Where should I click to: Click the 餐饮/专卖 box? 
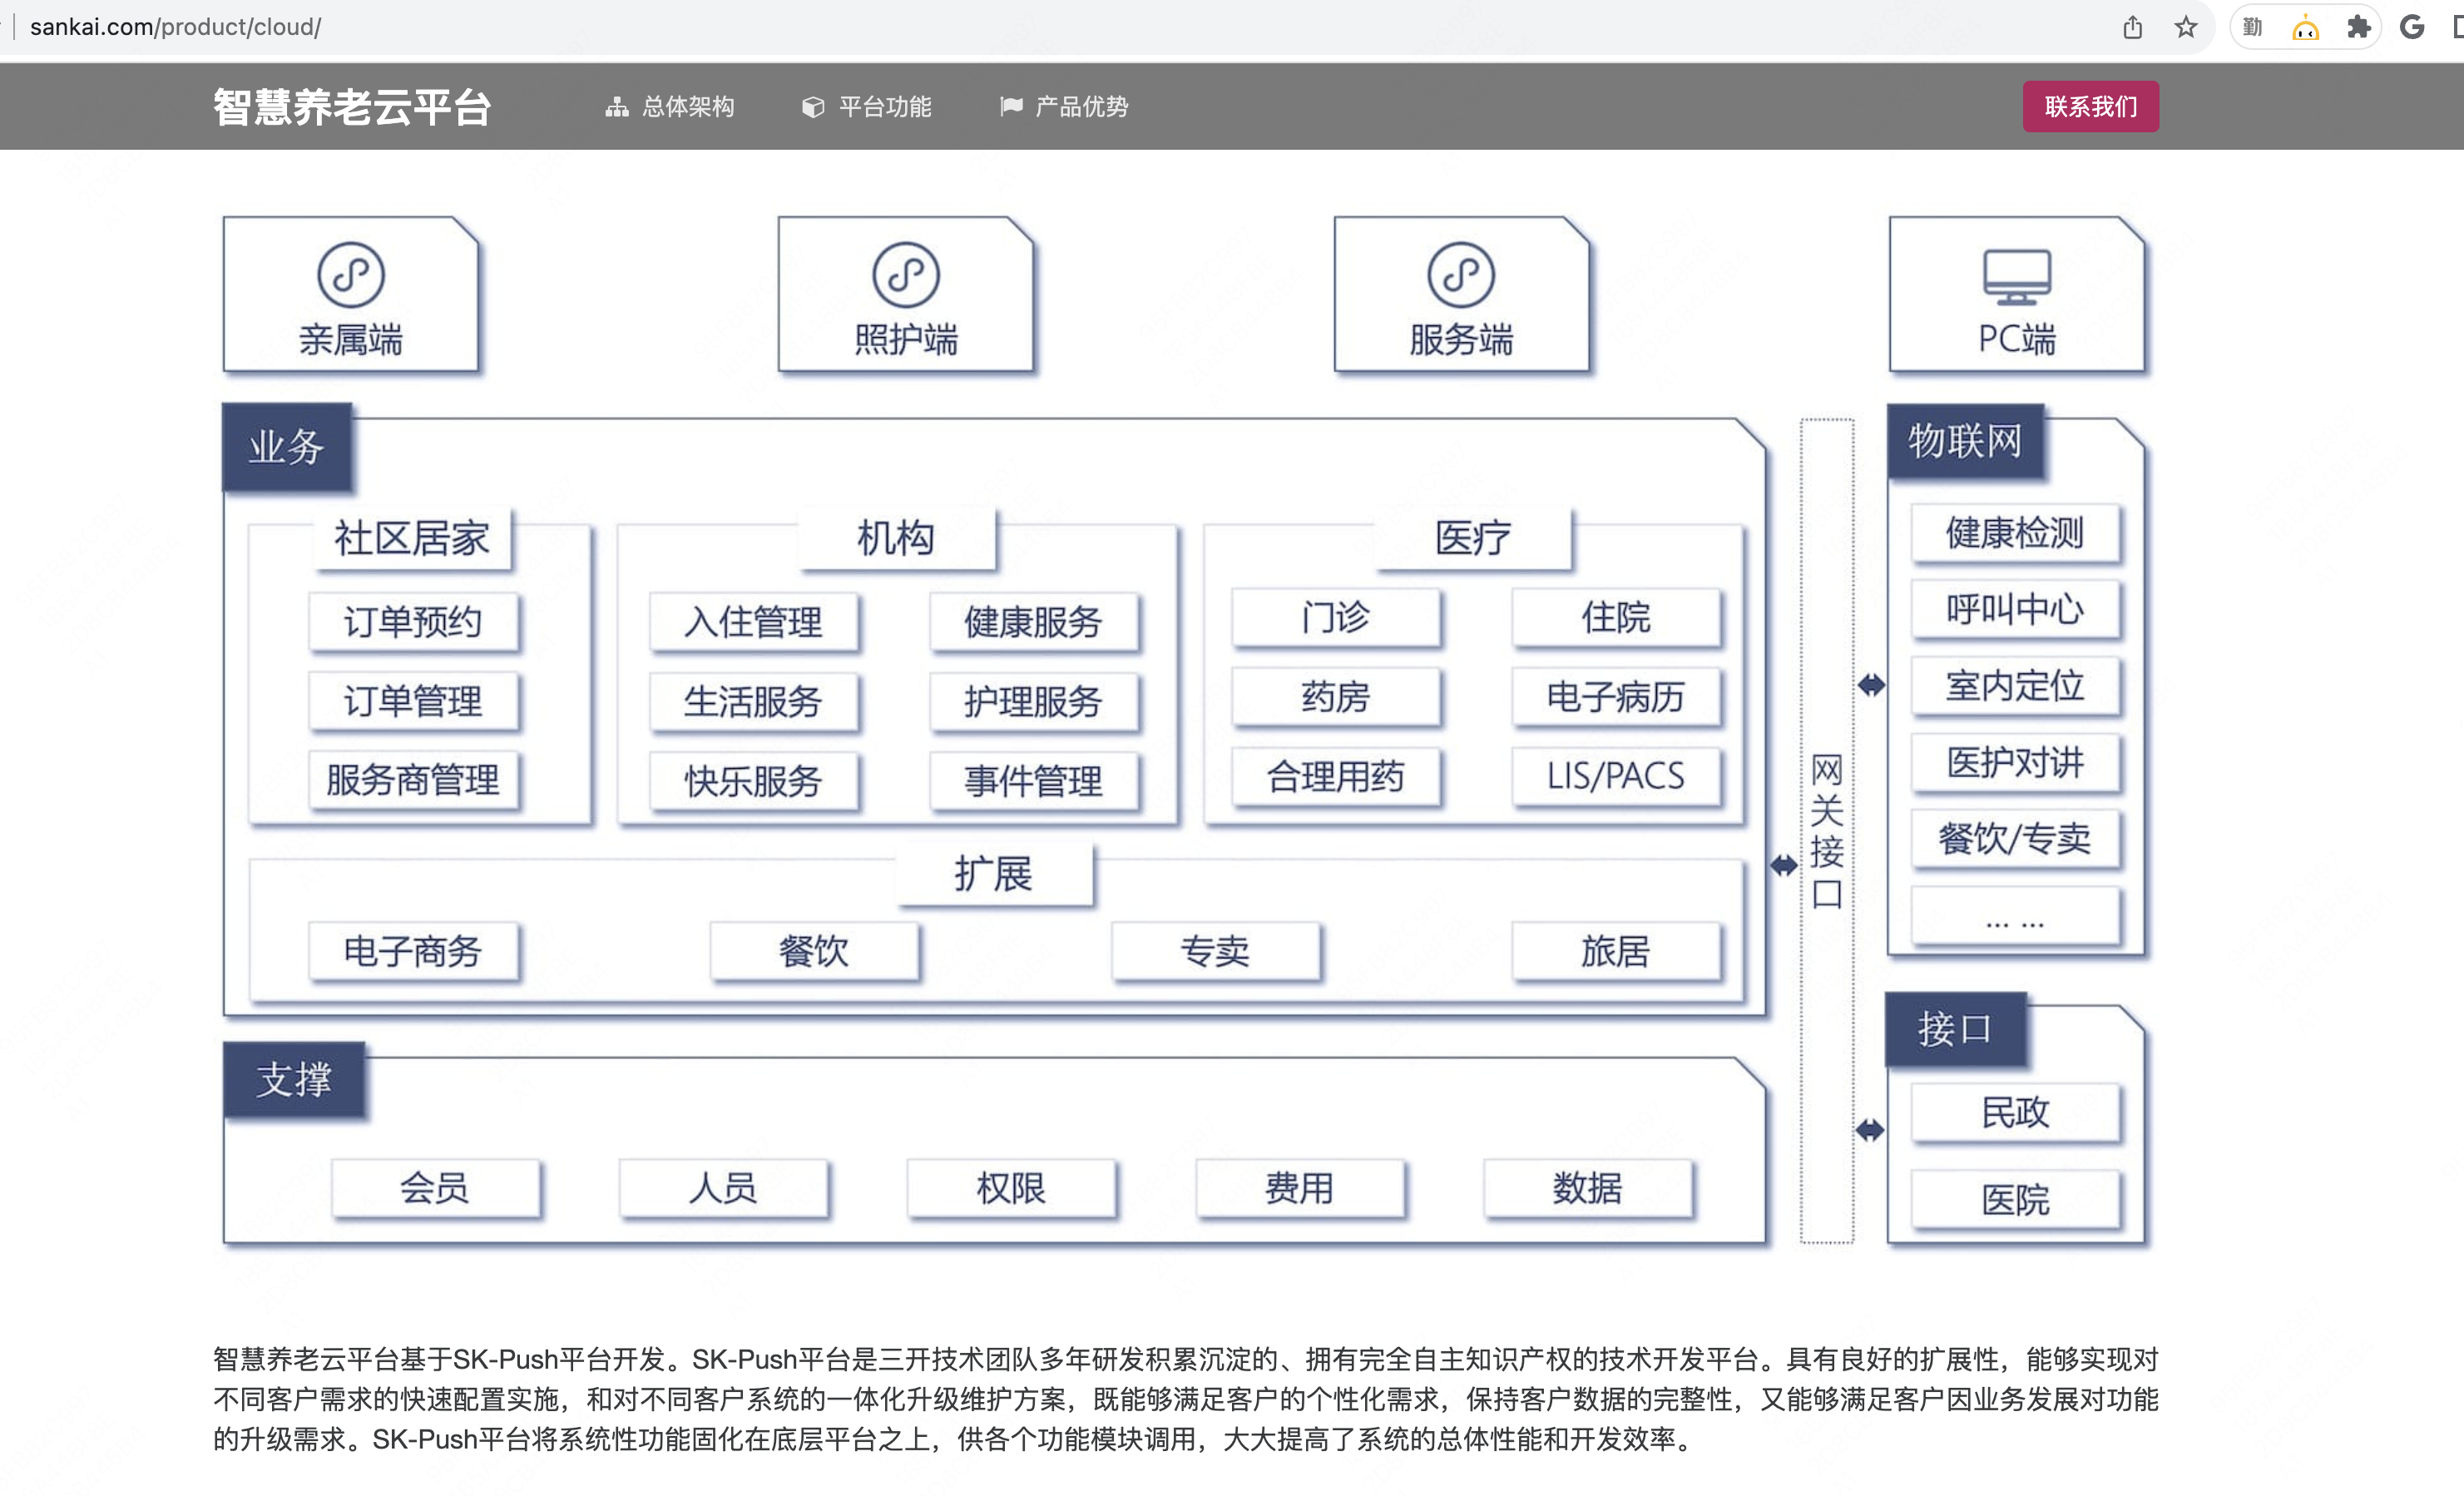click(2015, 838)
